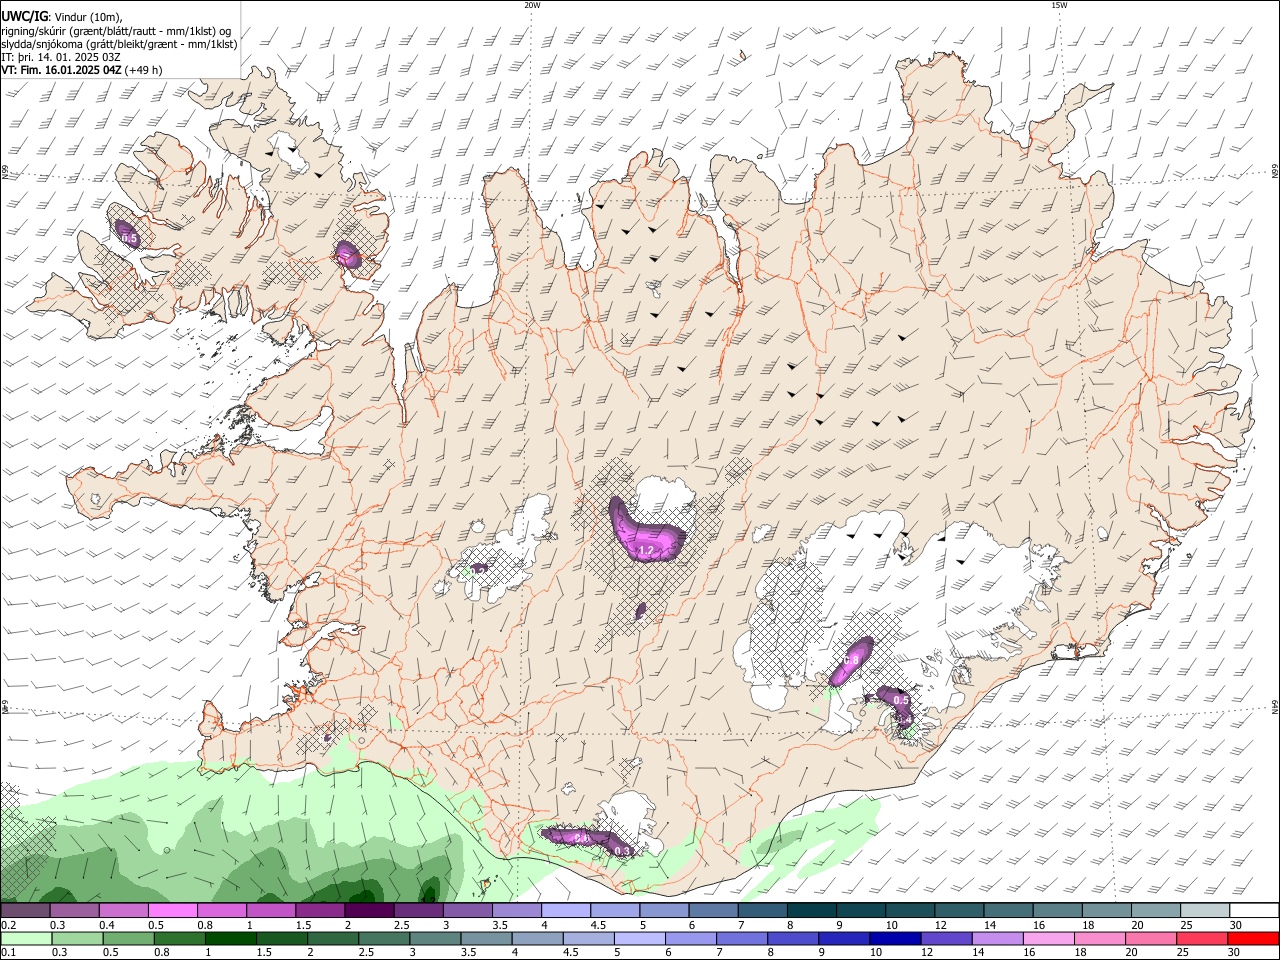Select the light grey 25 swatch in snow scale
This screenshot has width=1280, height=960.
1205,910
